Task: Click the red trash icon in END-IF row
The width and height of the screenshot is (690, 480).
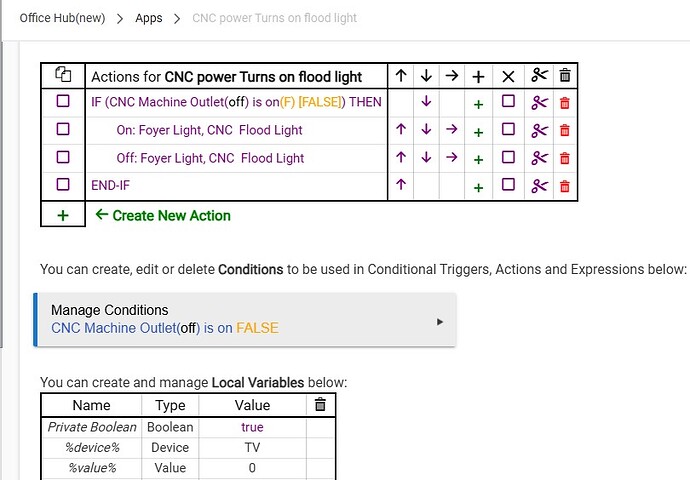Action: pyautogui.click(x=564, y=186)
